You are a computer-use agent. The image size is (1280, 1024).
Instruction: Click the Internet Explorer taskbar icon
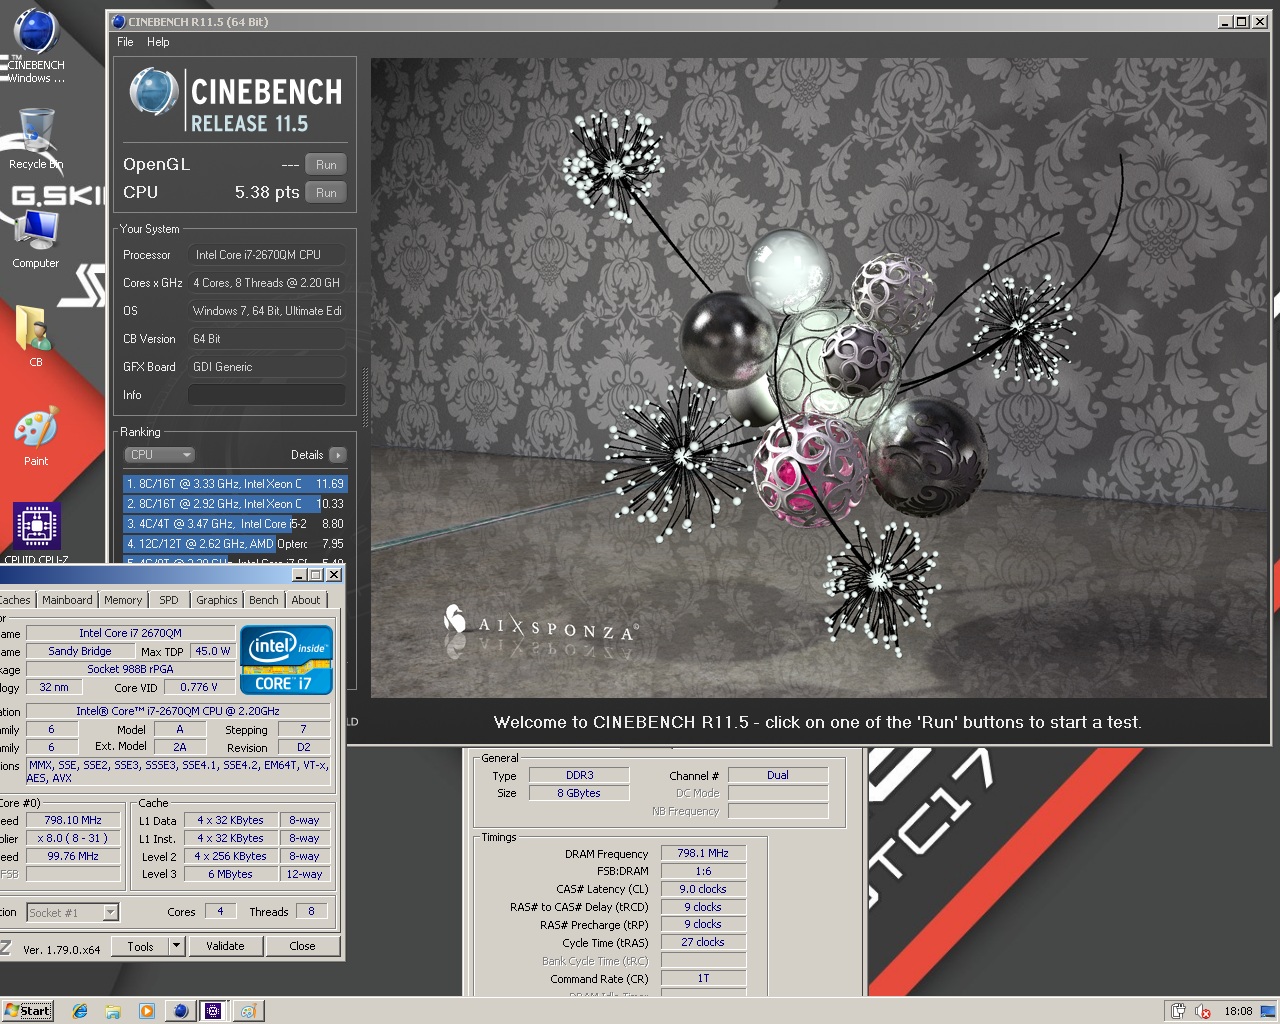click(x=80, y=1011)
